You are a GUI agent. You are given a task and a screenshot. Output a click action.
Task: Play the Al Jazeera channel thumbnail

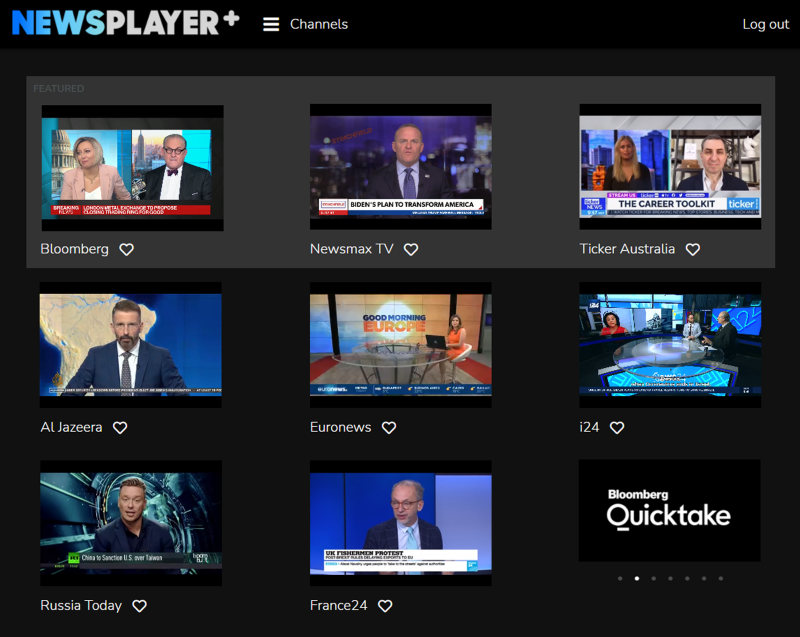[x=131, y=345]
